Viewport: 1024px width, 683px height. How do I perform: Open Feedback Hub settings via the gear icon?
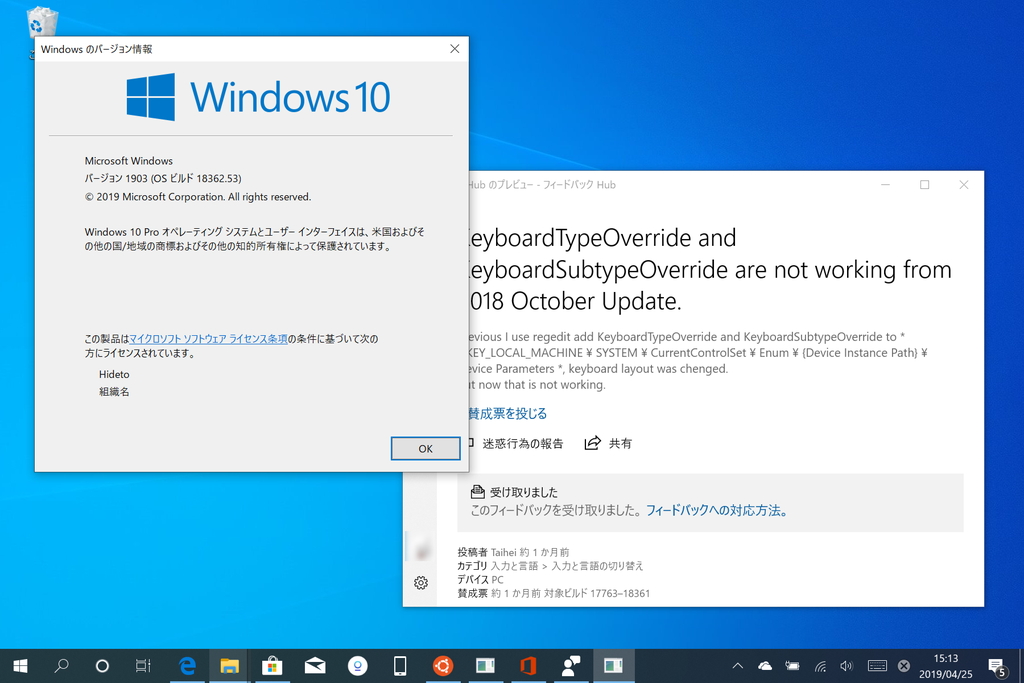click(x=421, y=582)
